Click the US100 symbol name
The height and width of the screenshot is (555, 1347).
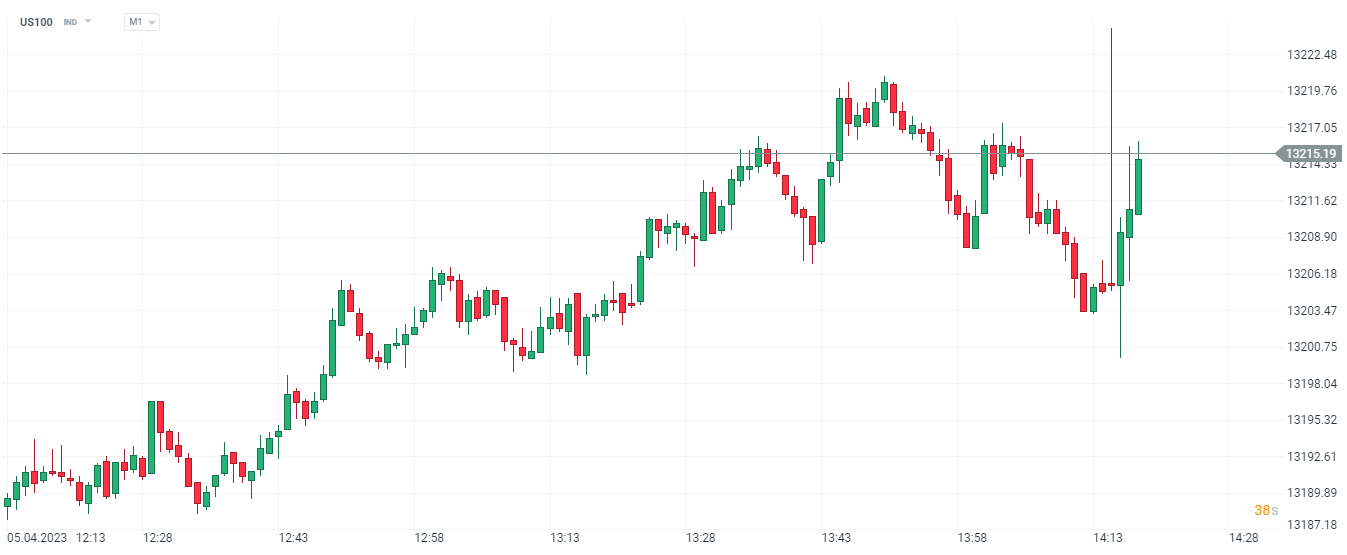(36, 21)
